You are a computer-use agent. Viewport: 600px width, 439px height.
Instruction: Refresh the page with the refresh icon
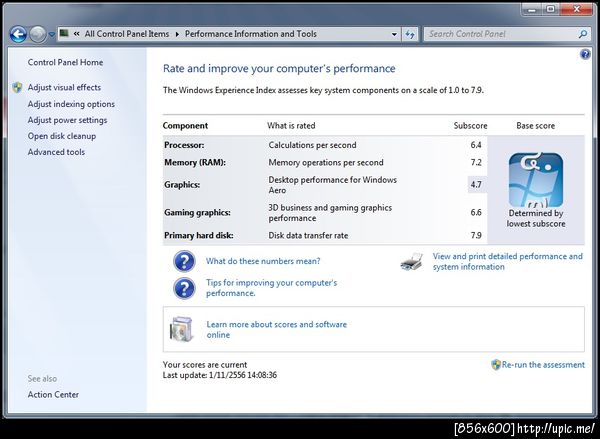point(410,34)
